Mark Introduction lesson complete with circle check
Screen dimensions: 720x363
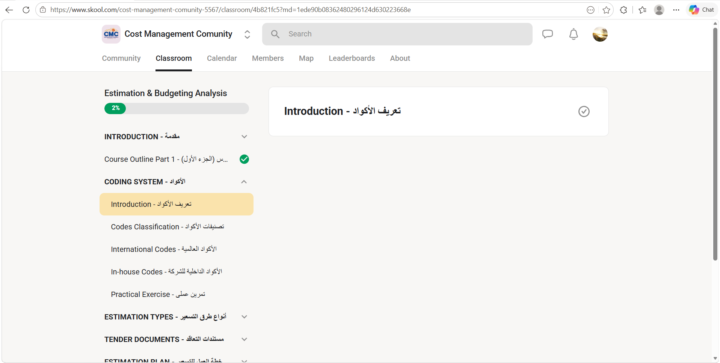pyautogui.click(x=584, y=112)
